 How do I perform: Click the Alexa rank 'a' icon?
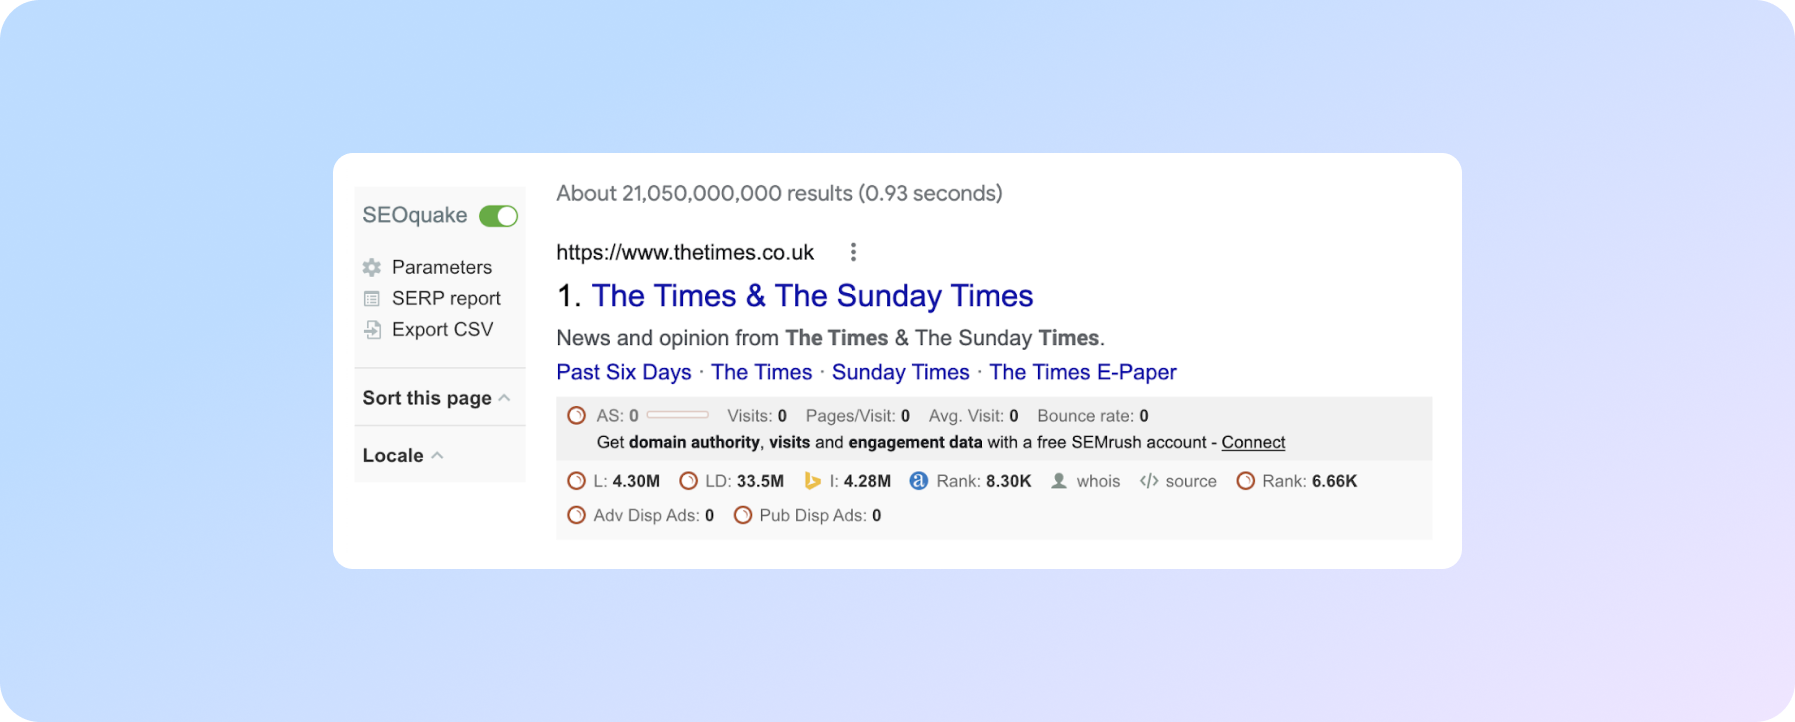tap(919, 480)
